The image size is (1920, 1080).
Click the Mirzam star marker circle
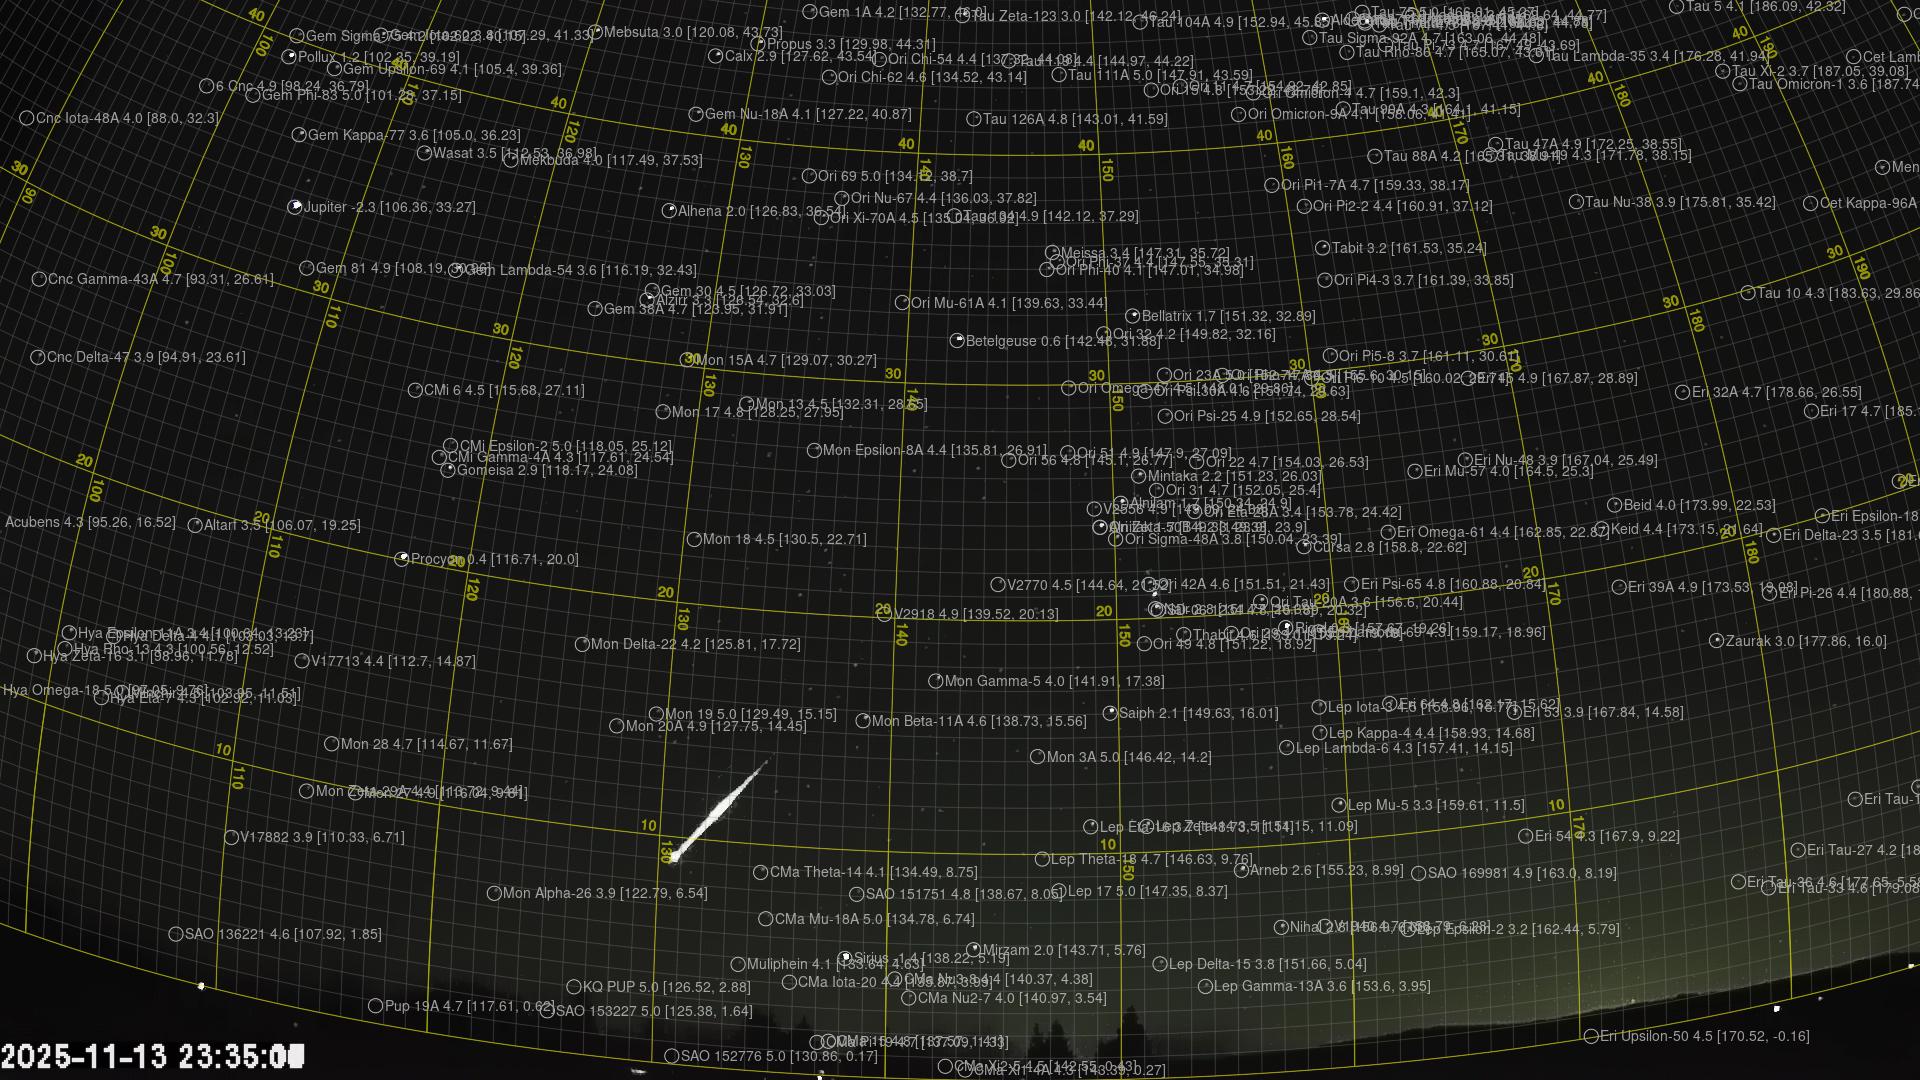[974, 950]
